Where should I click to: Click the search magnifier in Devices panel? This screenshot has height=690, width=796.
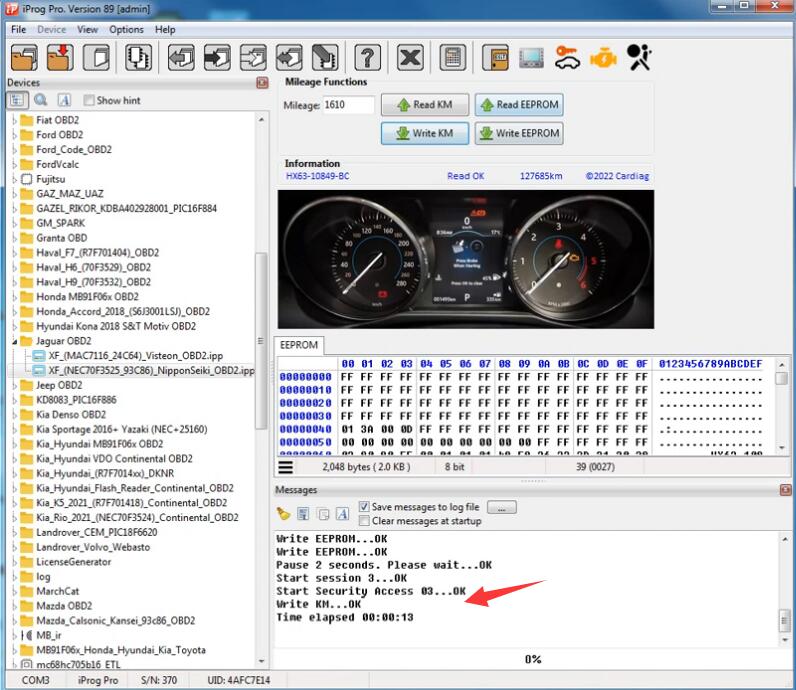(41, 100)
